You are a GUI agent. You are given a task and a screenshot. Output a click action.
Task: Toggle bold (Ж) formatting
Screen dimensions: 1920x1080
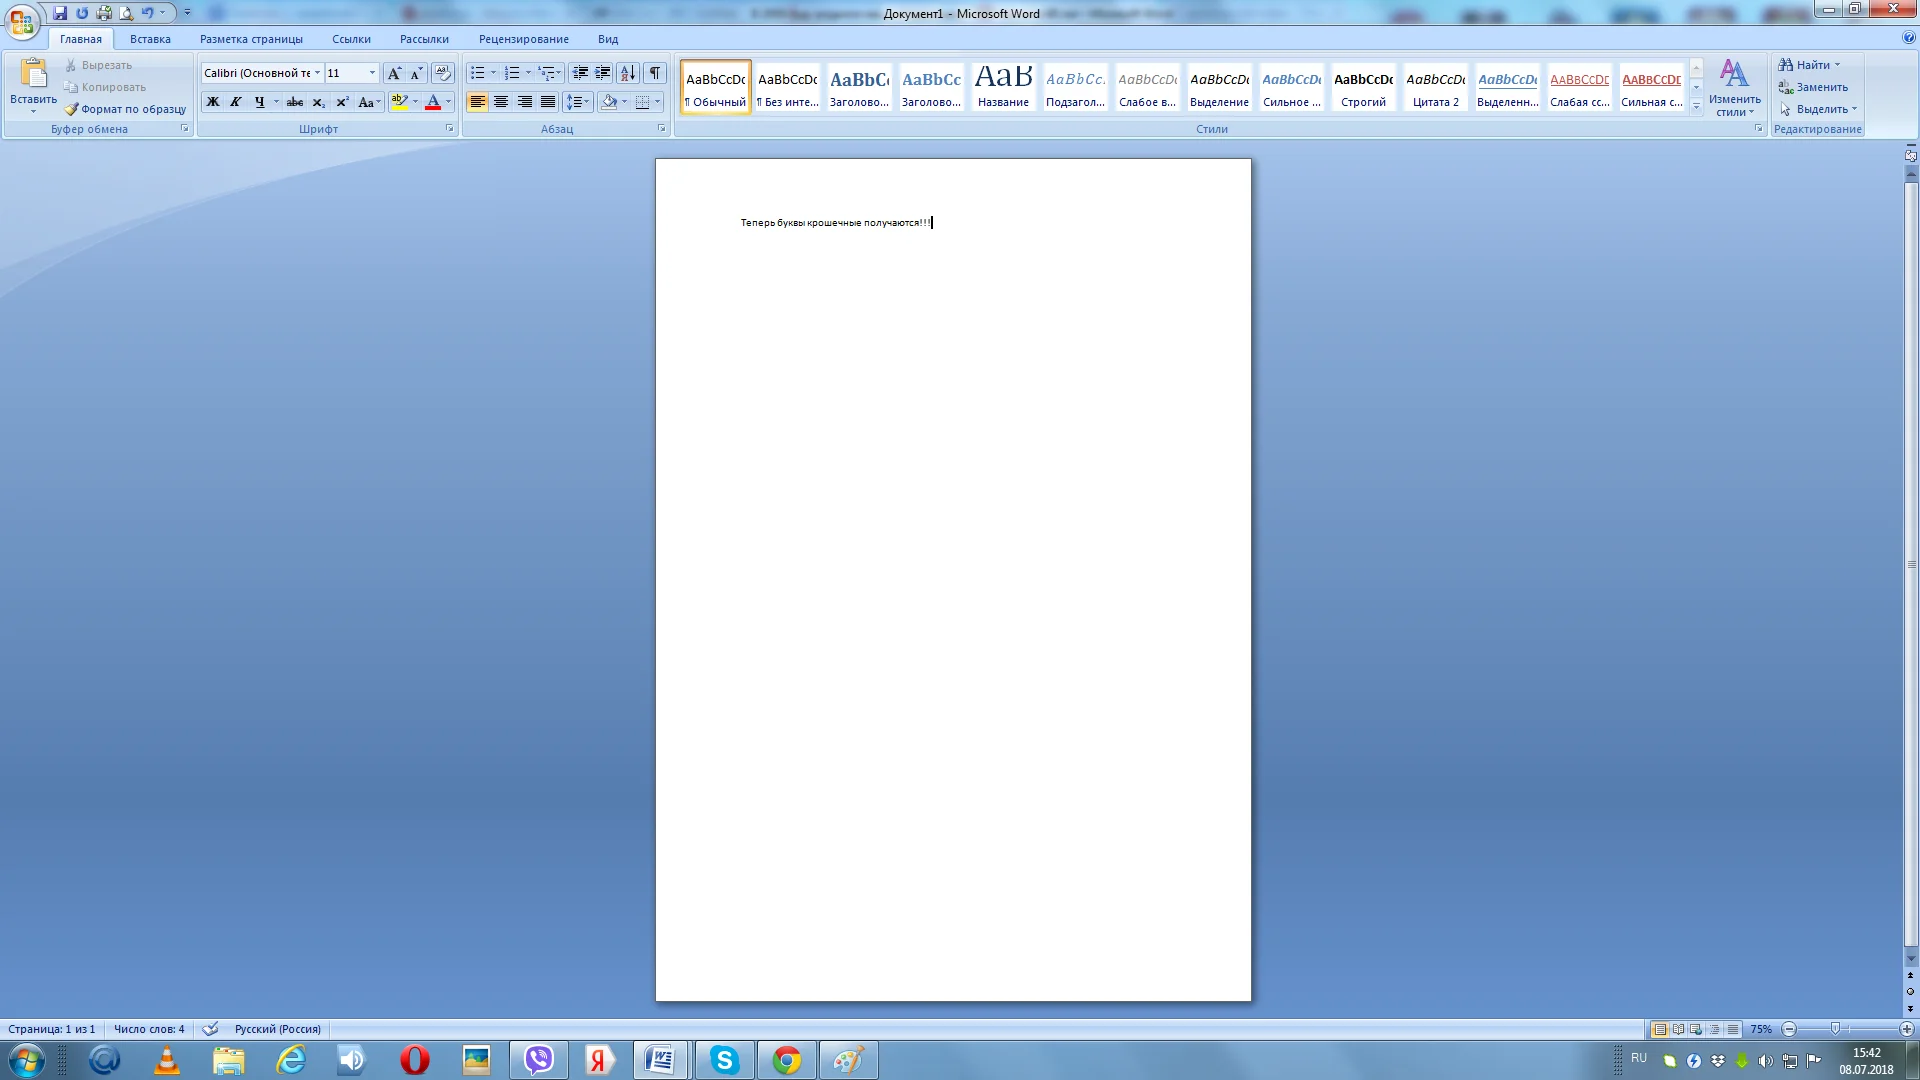pyautogui.click(x=213, y=102)
